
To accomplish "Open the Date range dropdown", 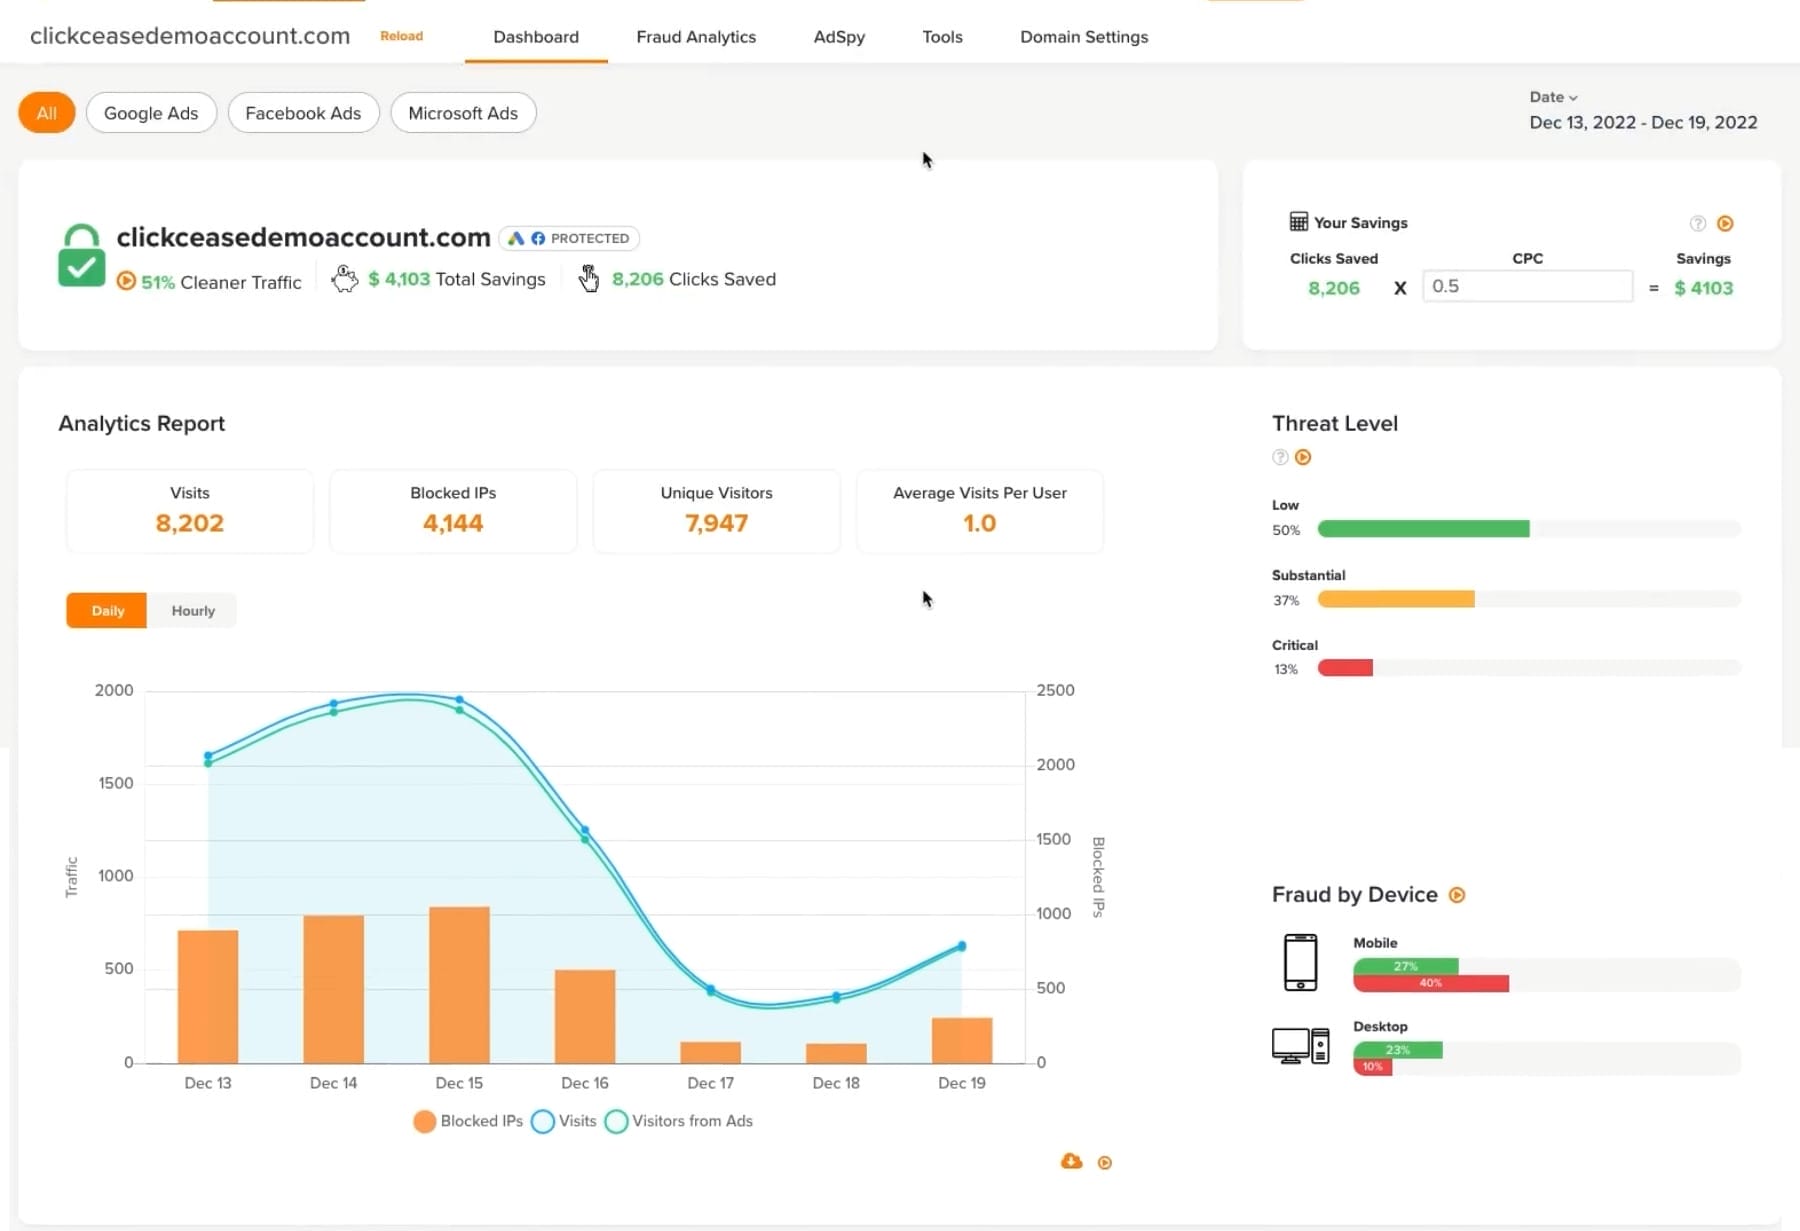I will coord(1553,97).
